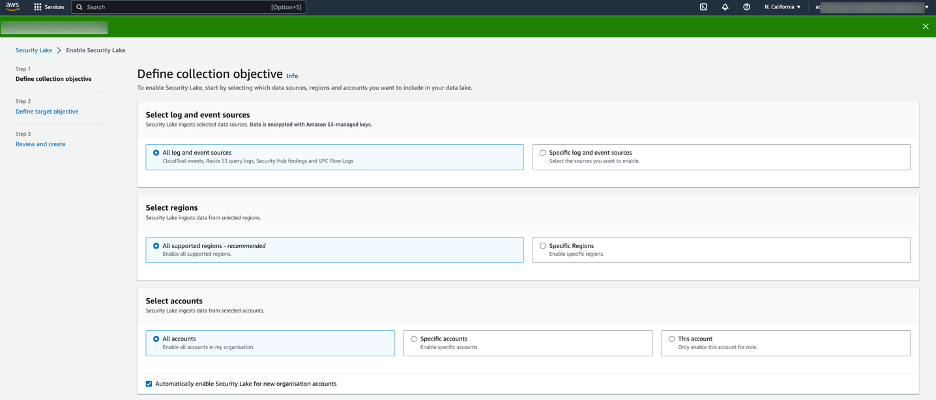The height and width of the screenshot is (400, 936).
Task: Open the help question mark icon
Action: 746,7
